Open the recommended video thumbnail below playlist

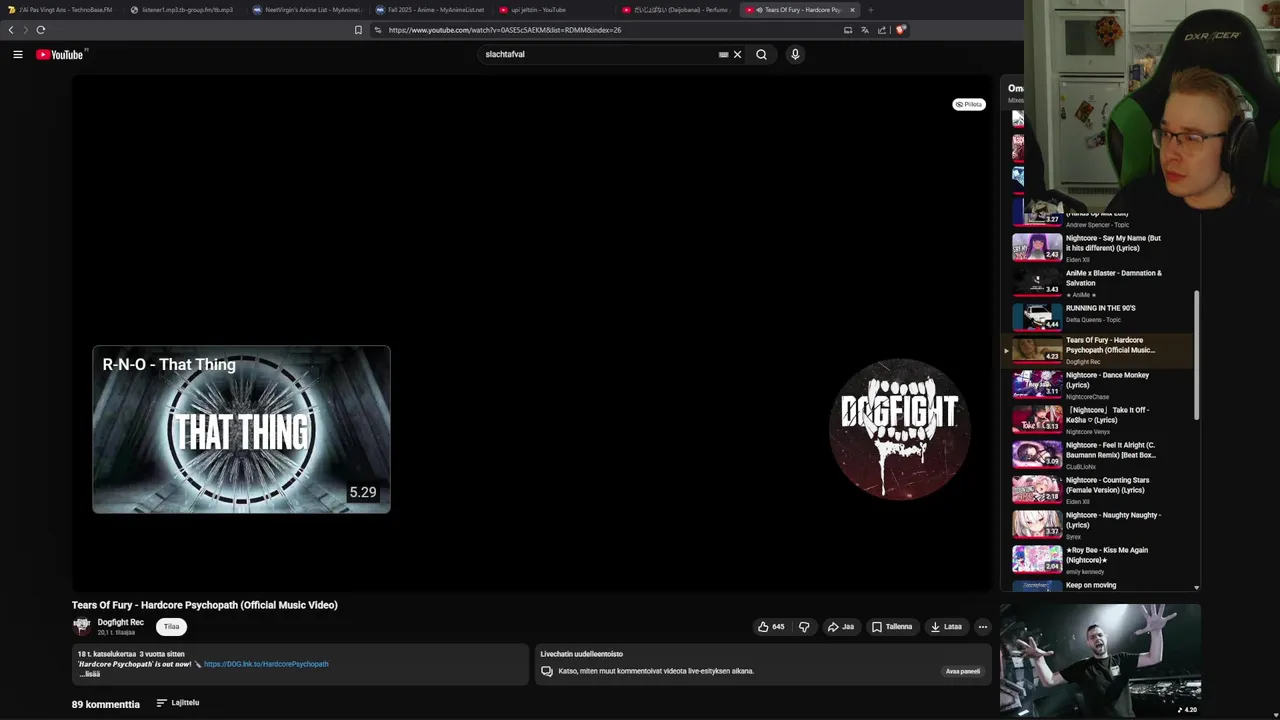click(1100, 660)
